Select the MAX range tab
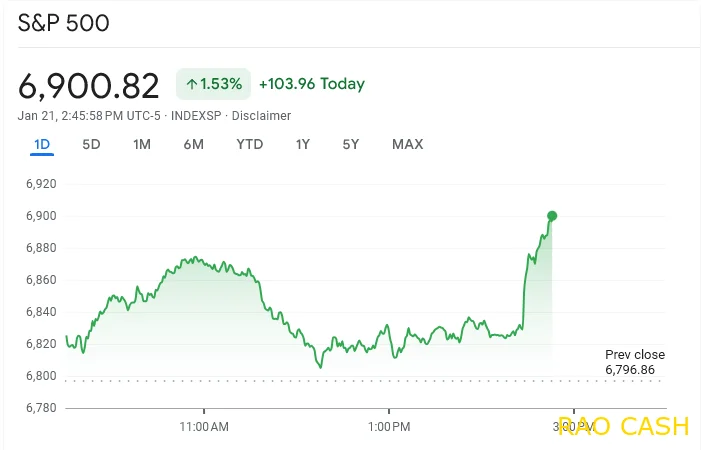The width and height of the screenshot is (701, 450). click(x=407, y=144)
